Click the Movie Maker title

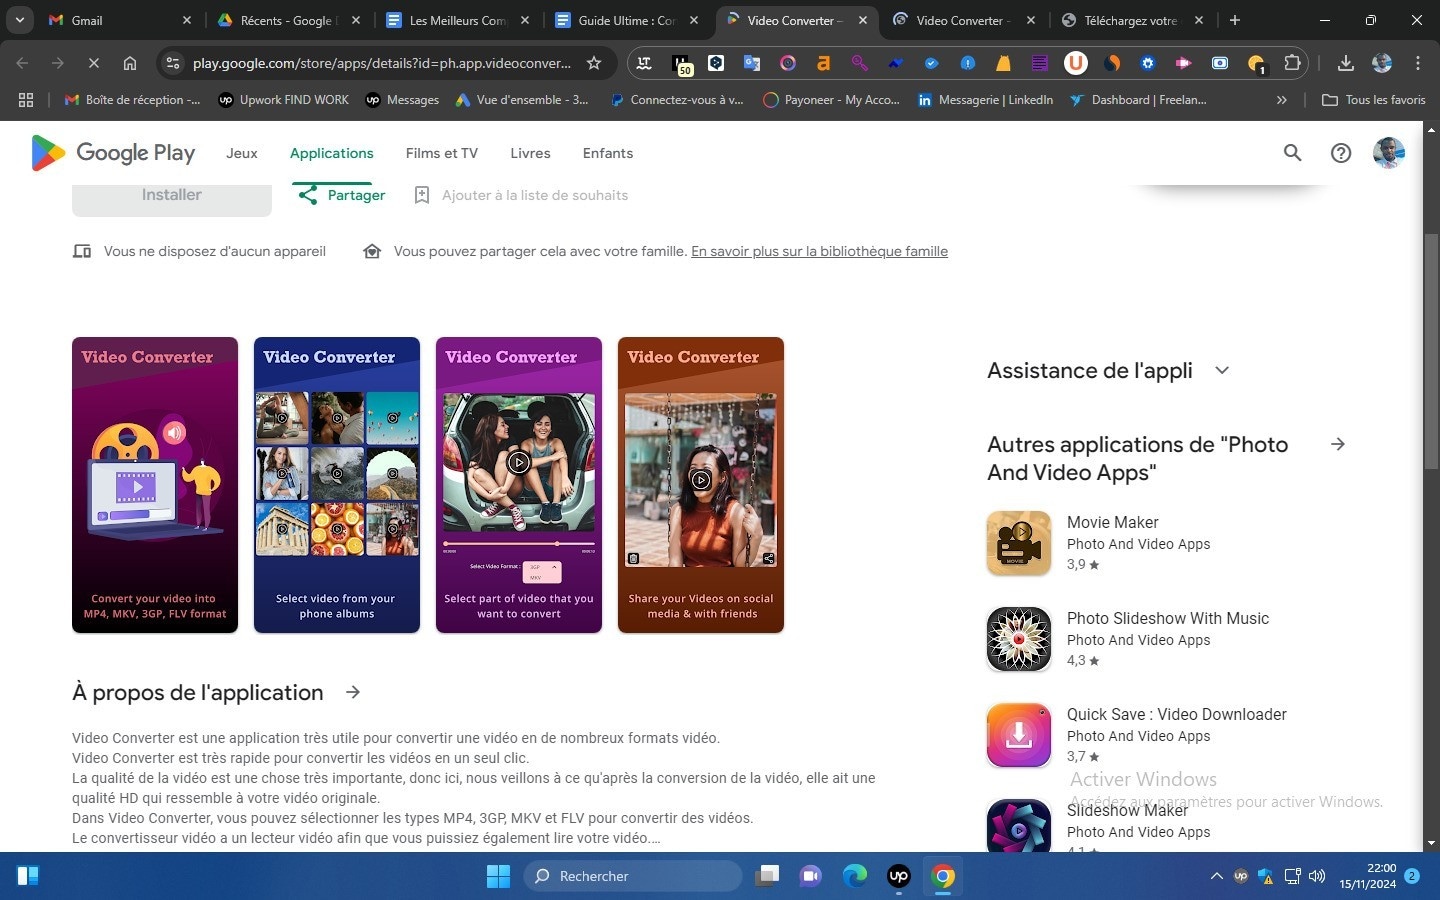[1112, 522]
